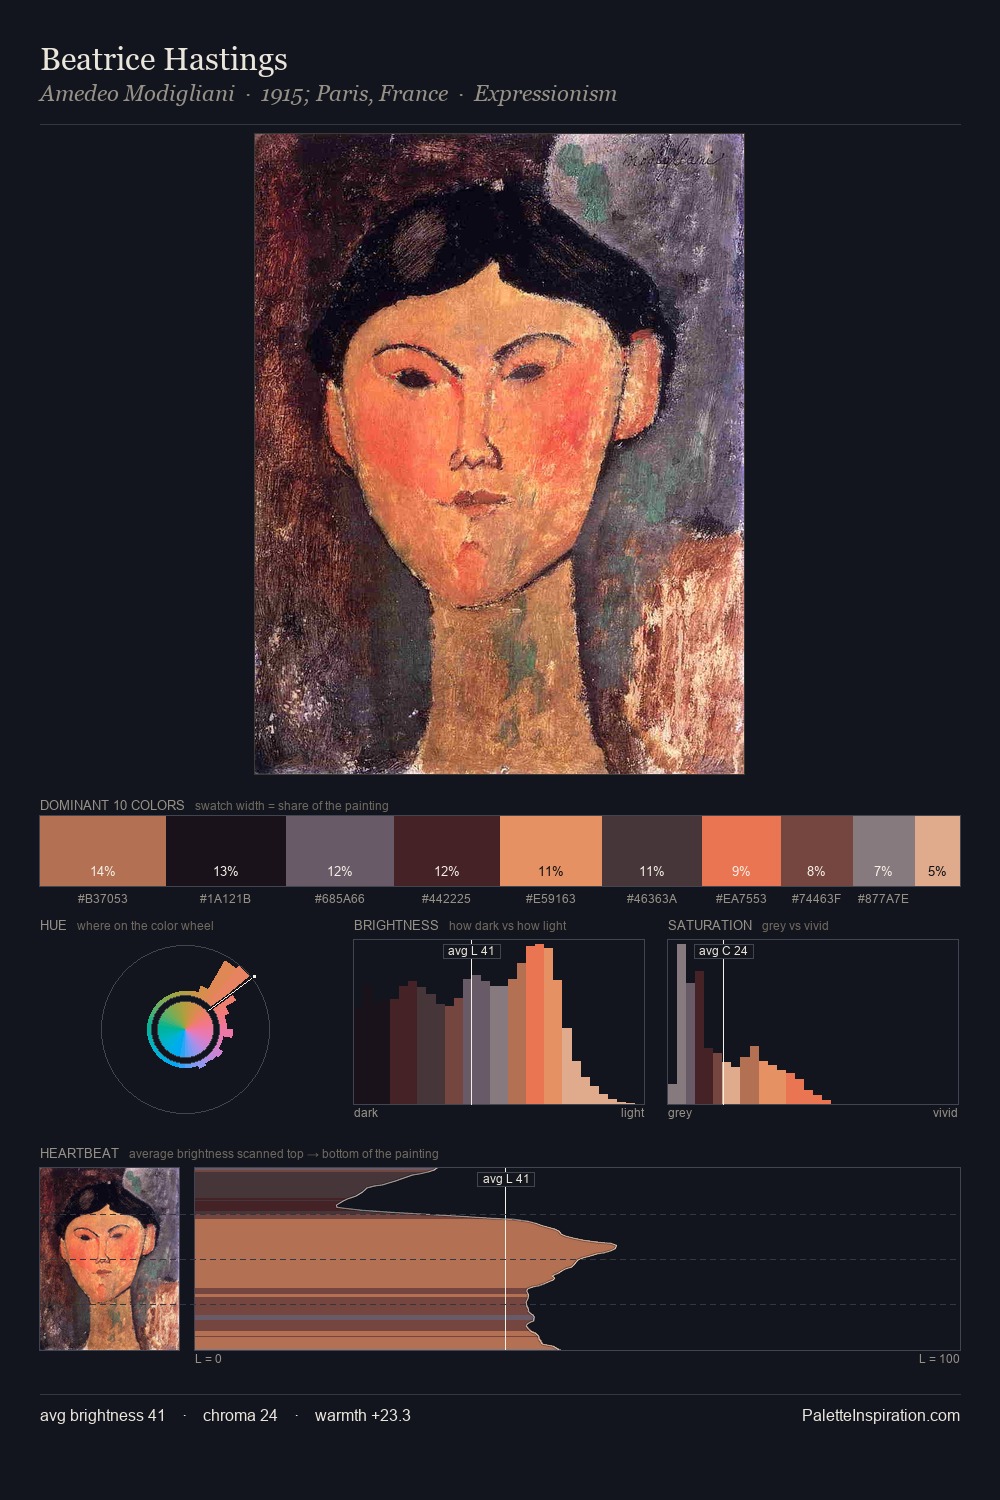1000x1500 pixels.
Task: Select the #EA7553 9% color swatch
Action: pos(741,851)
